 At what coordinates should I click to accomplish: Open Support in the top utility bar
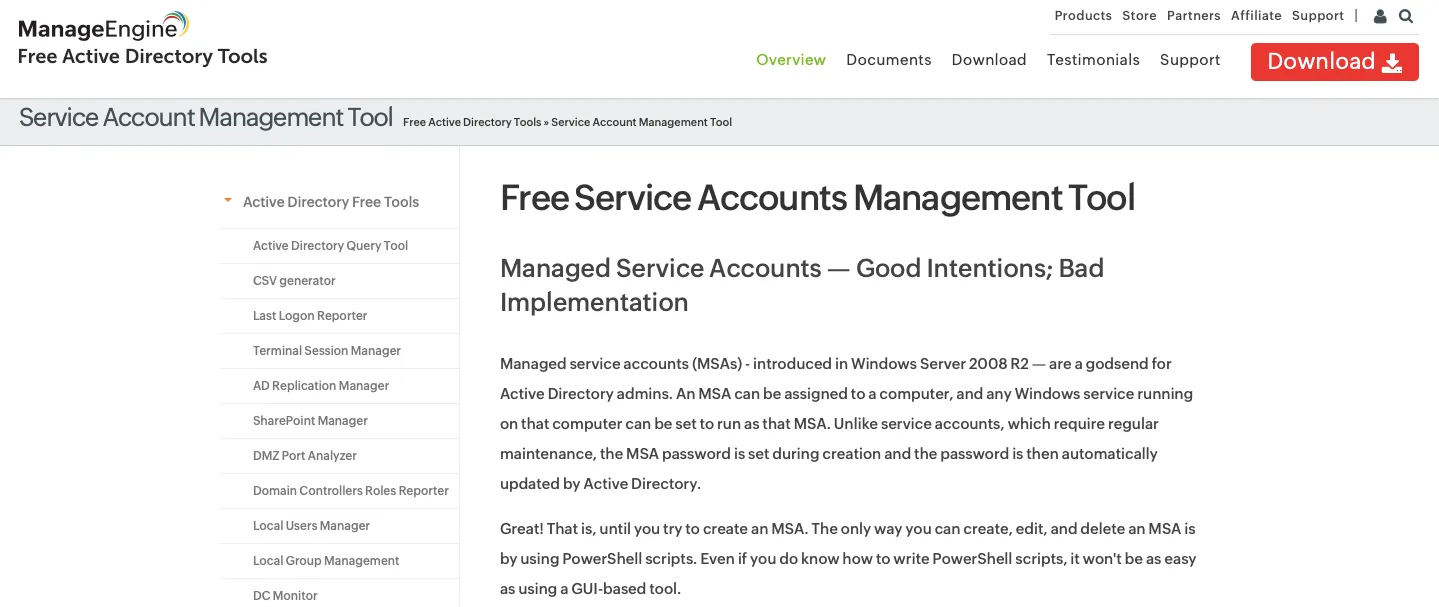point(1318,16)
